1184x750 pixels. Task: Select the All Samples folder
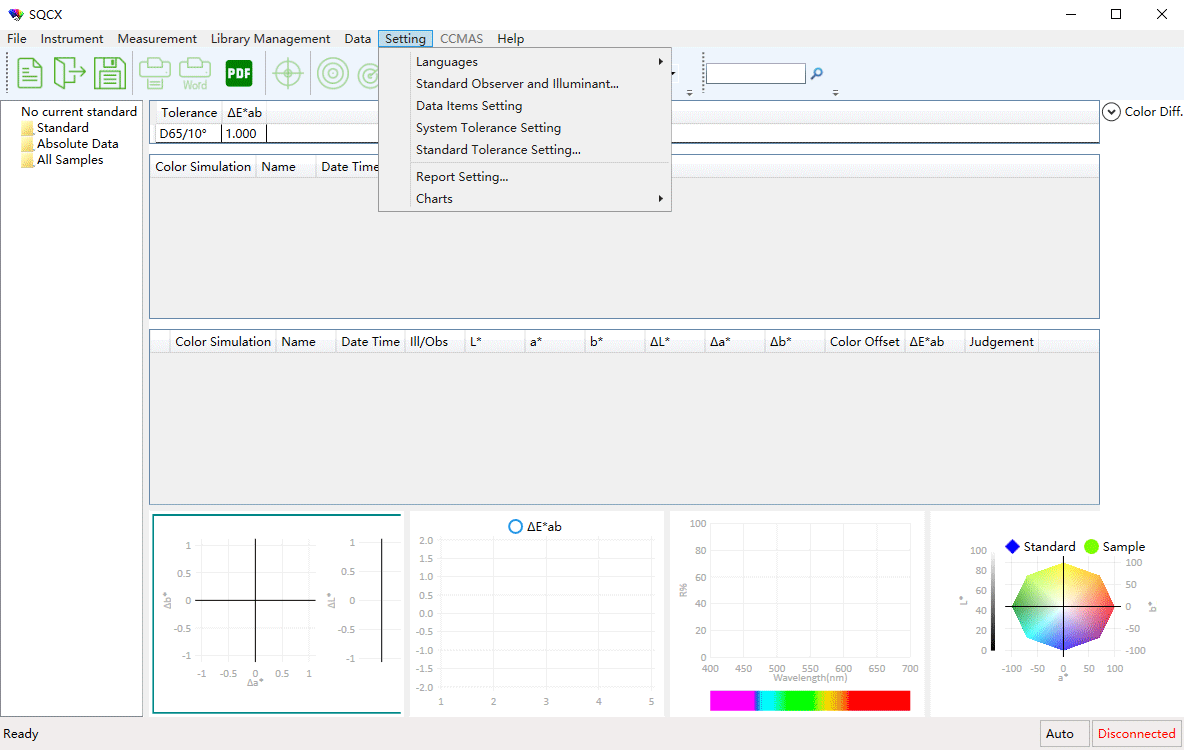click(71, 159)
